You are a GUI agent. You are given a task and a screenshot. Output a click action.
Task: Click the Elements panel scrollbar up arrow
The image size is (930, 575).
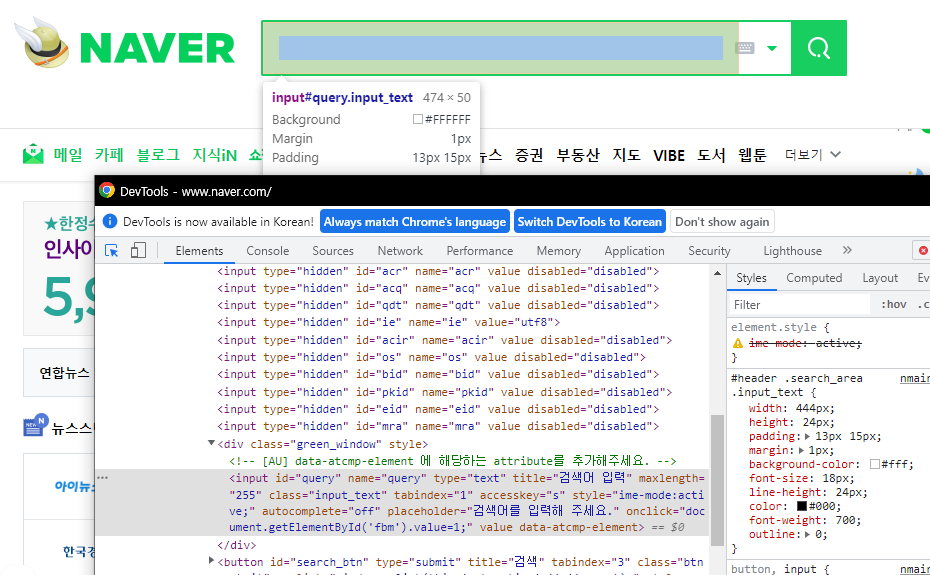[x=717, y=273]
